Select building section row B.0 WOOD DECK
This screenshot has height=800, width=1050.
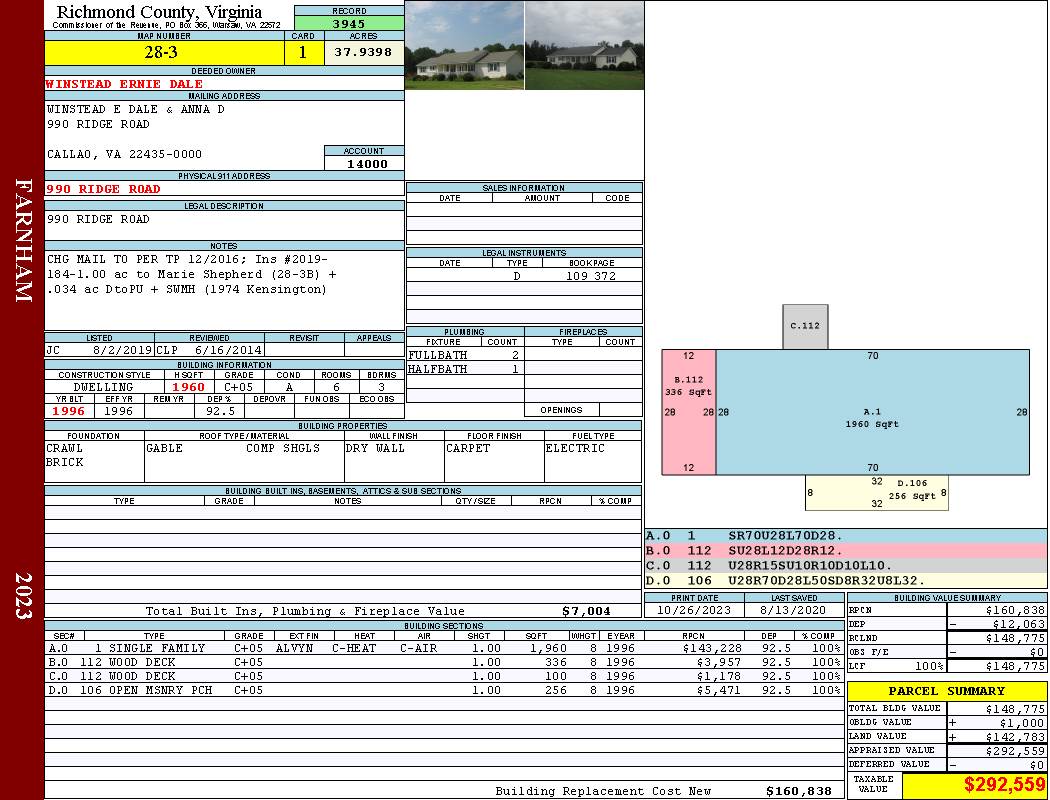point(443,662)
